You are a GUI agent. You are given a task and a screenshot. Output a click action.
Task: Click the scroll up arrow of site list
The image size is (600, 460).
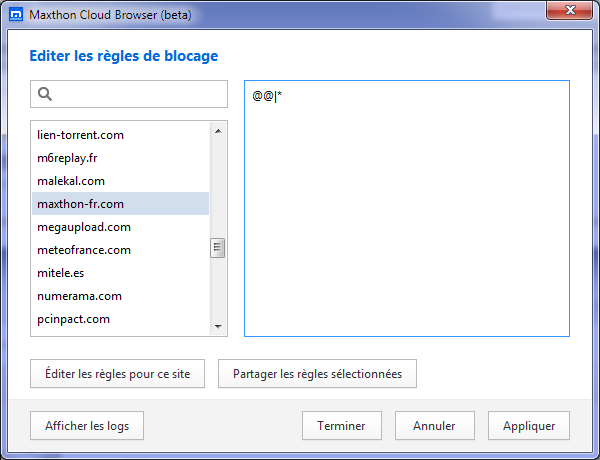coord(218,131)
